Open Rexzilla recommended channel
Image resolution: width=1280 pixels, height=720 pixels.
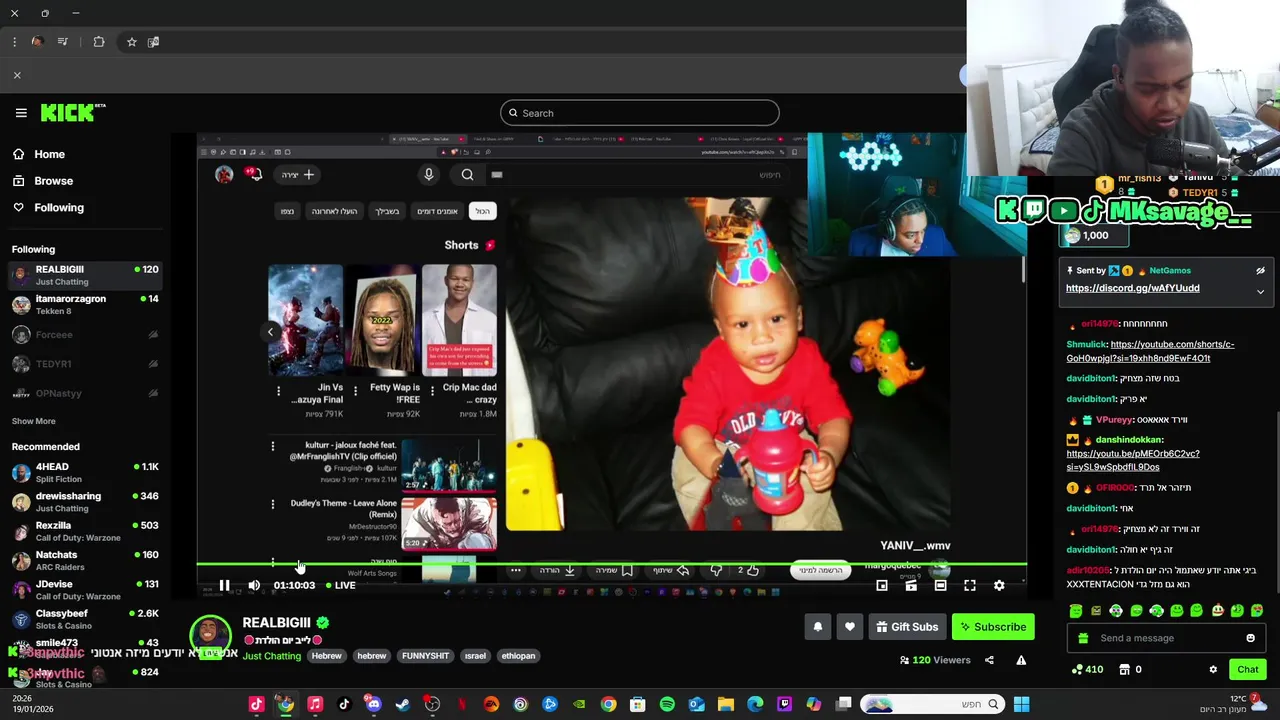click(x=85, y=531)
